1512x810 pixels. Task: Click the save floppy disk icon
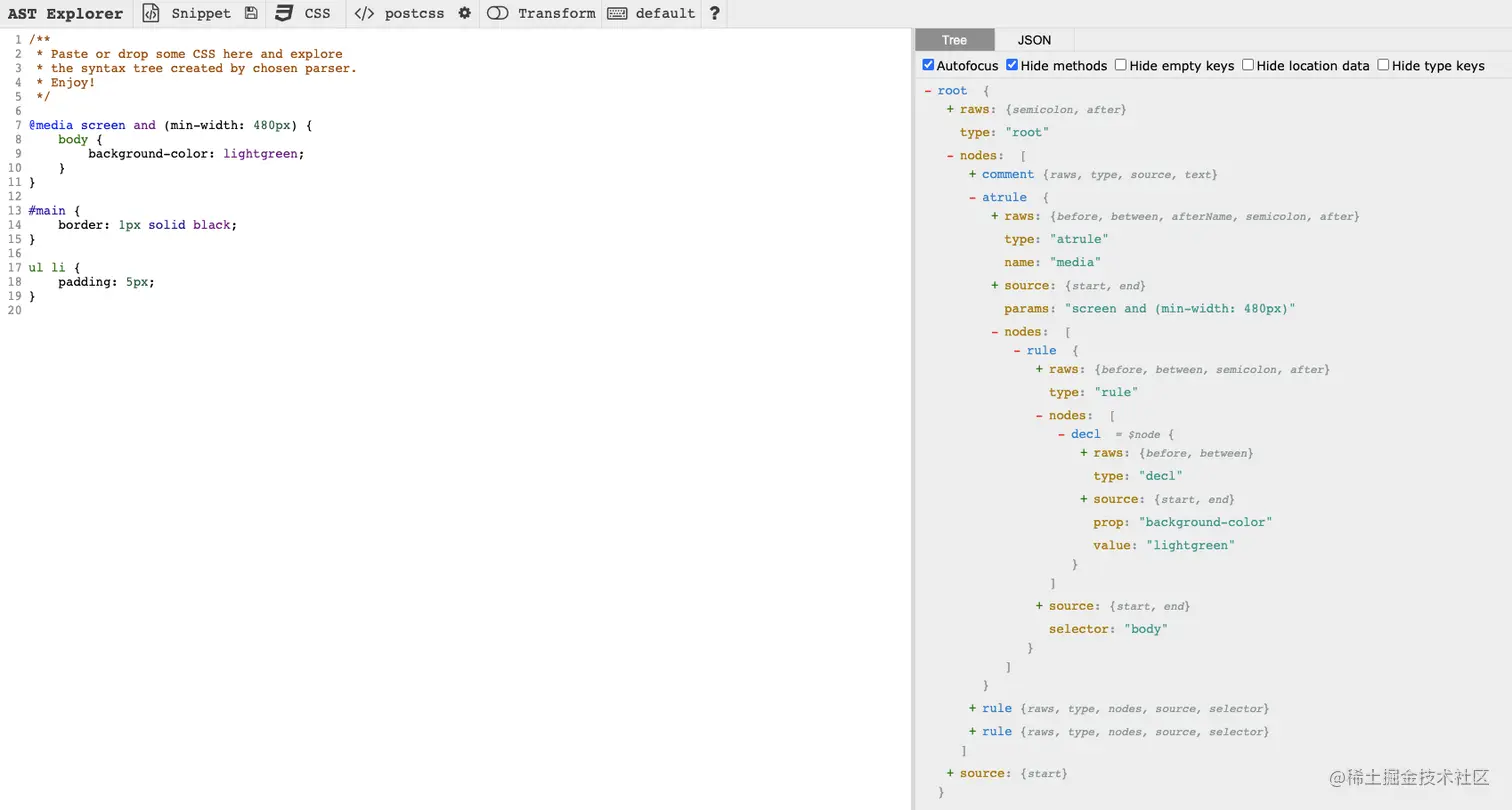tap(251, 13)
